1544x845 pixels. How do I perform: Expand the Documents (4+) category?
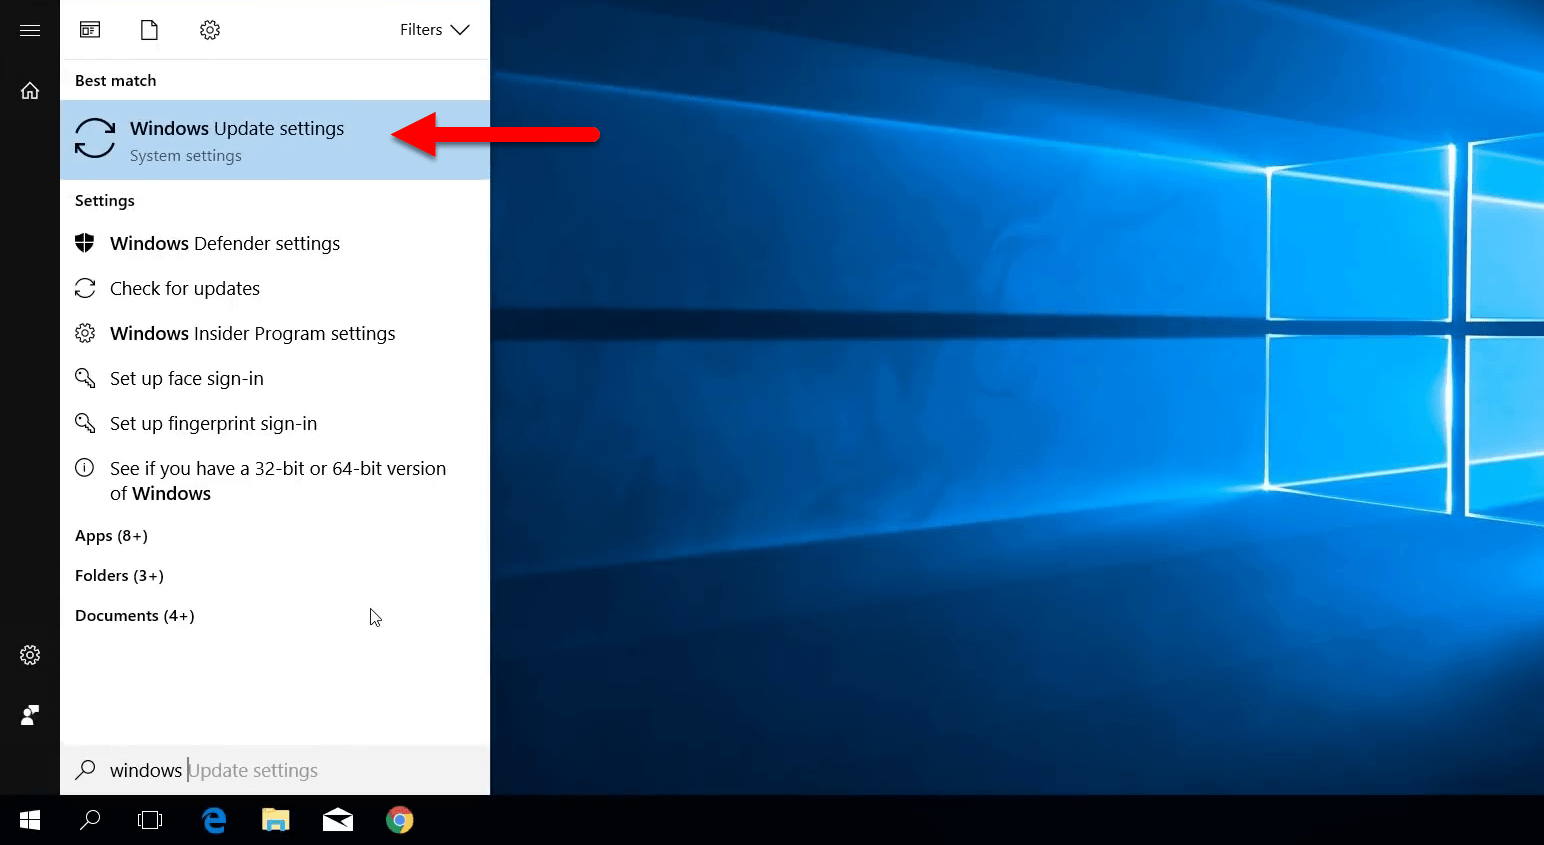point(135,616)
